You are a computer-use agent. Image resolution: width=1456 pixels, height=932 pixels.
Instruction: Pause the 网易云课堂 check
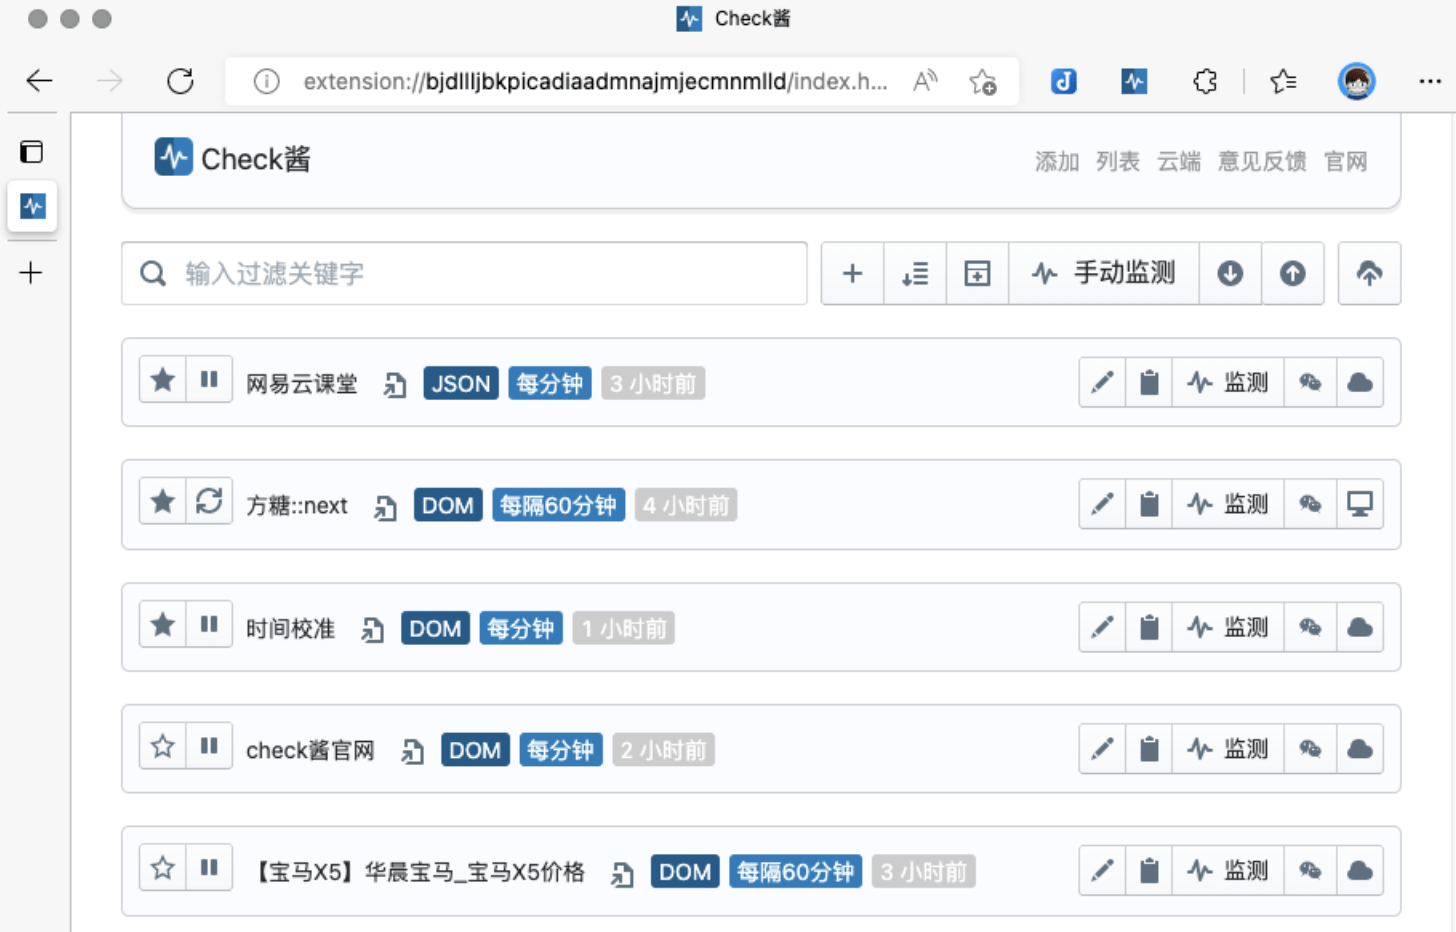pos(209,380)
